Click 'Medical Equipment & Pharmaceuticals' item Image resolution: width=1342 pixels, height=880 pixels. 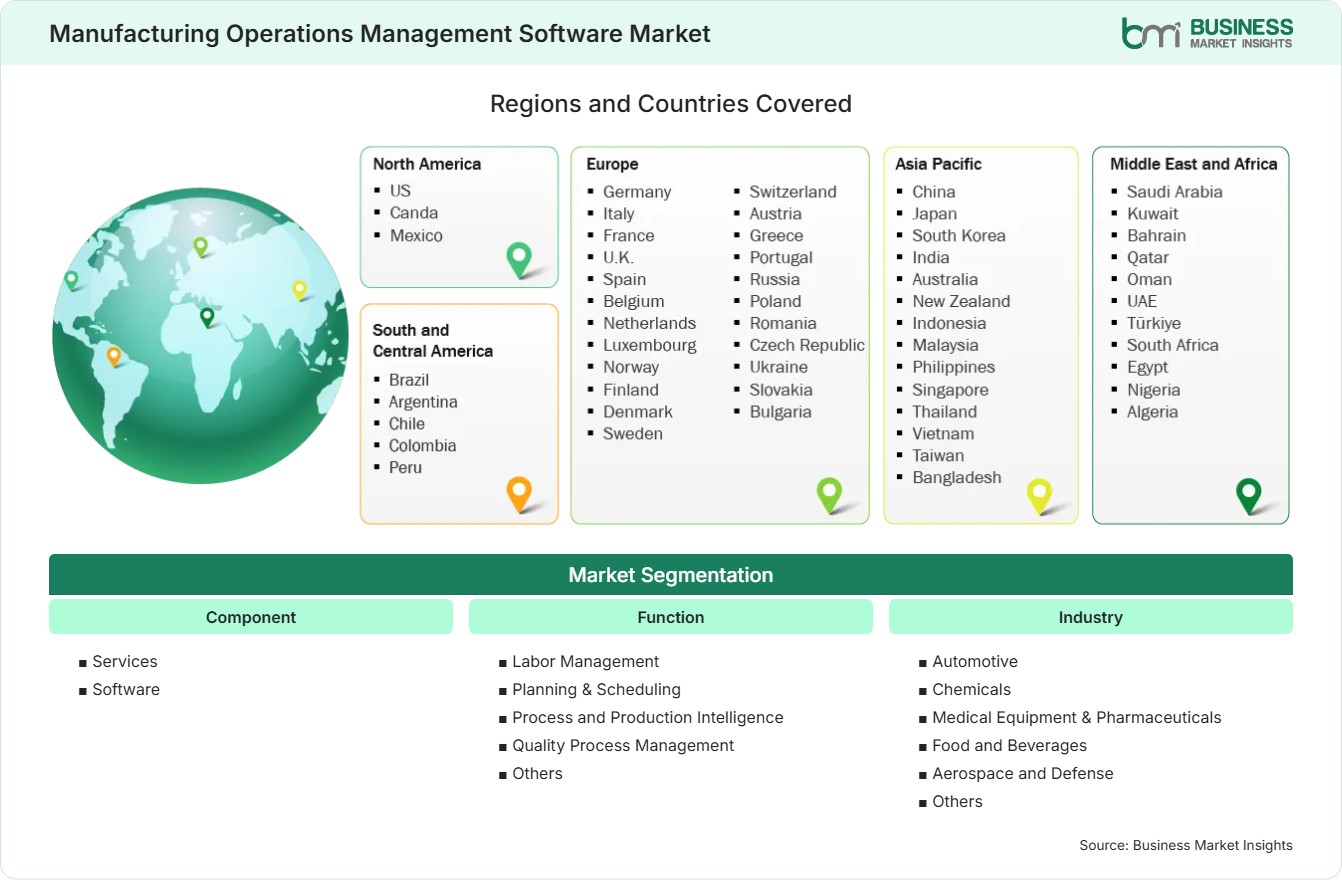pos(1077,717)
